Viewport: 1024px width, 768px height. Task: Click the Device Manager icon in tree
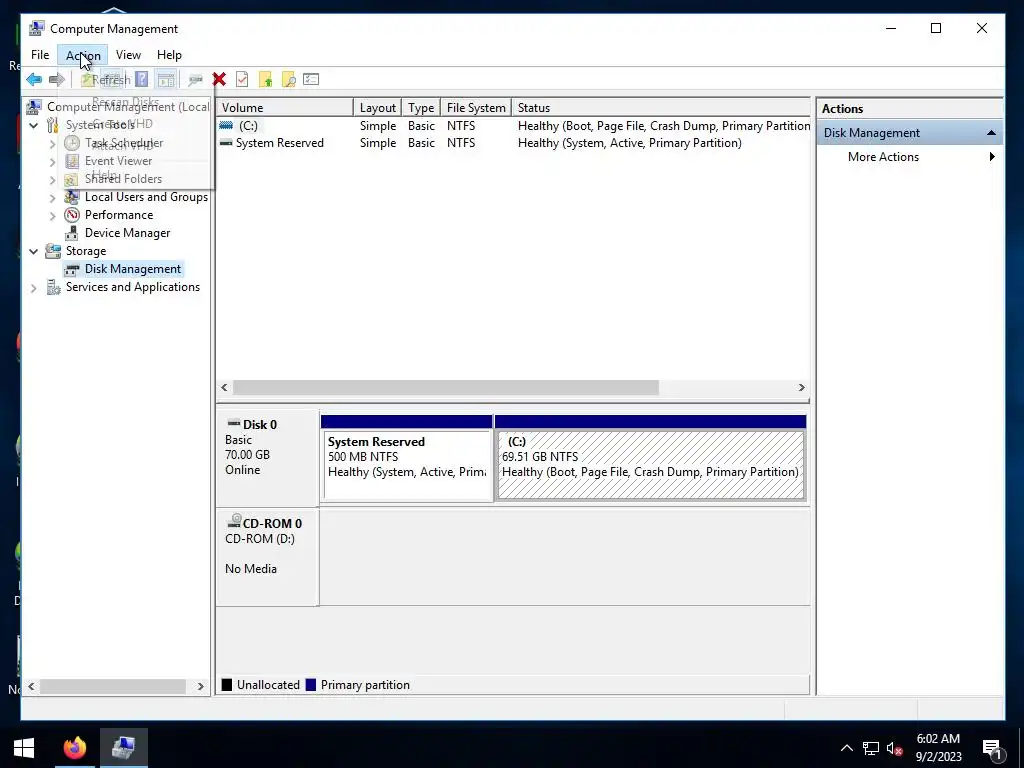tap(72, 232)
